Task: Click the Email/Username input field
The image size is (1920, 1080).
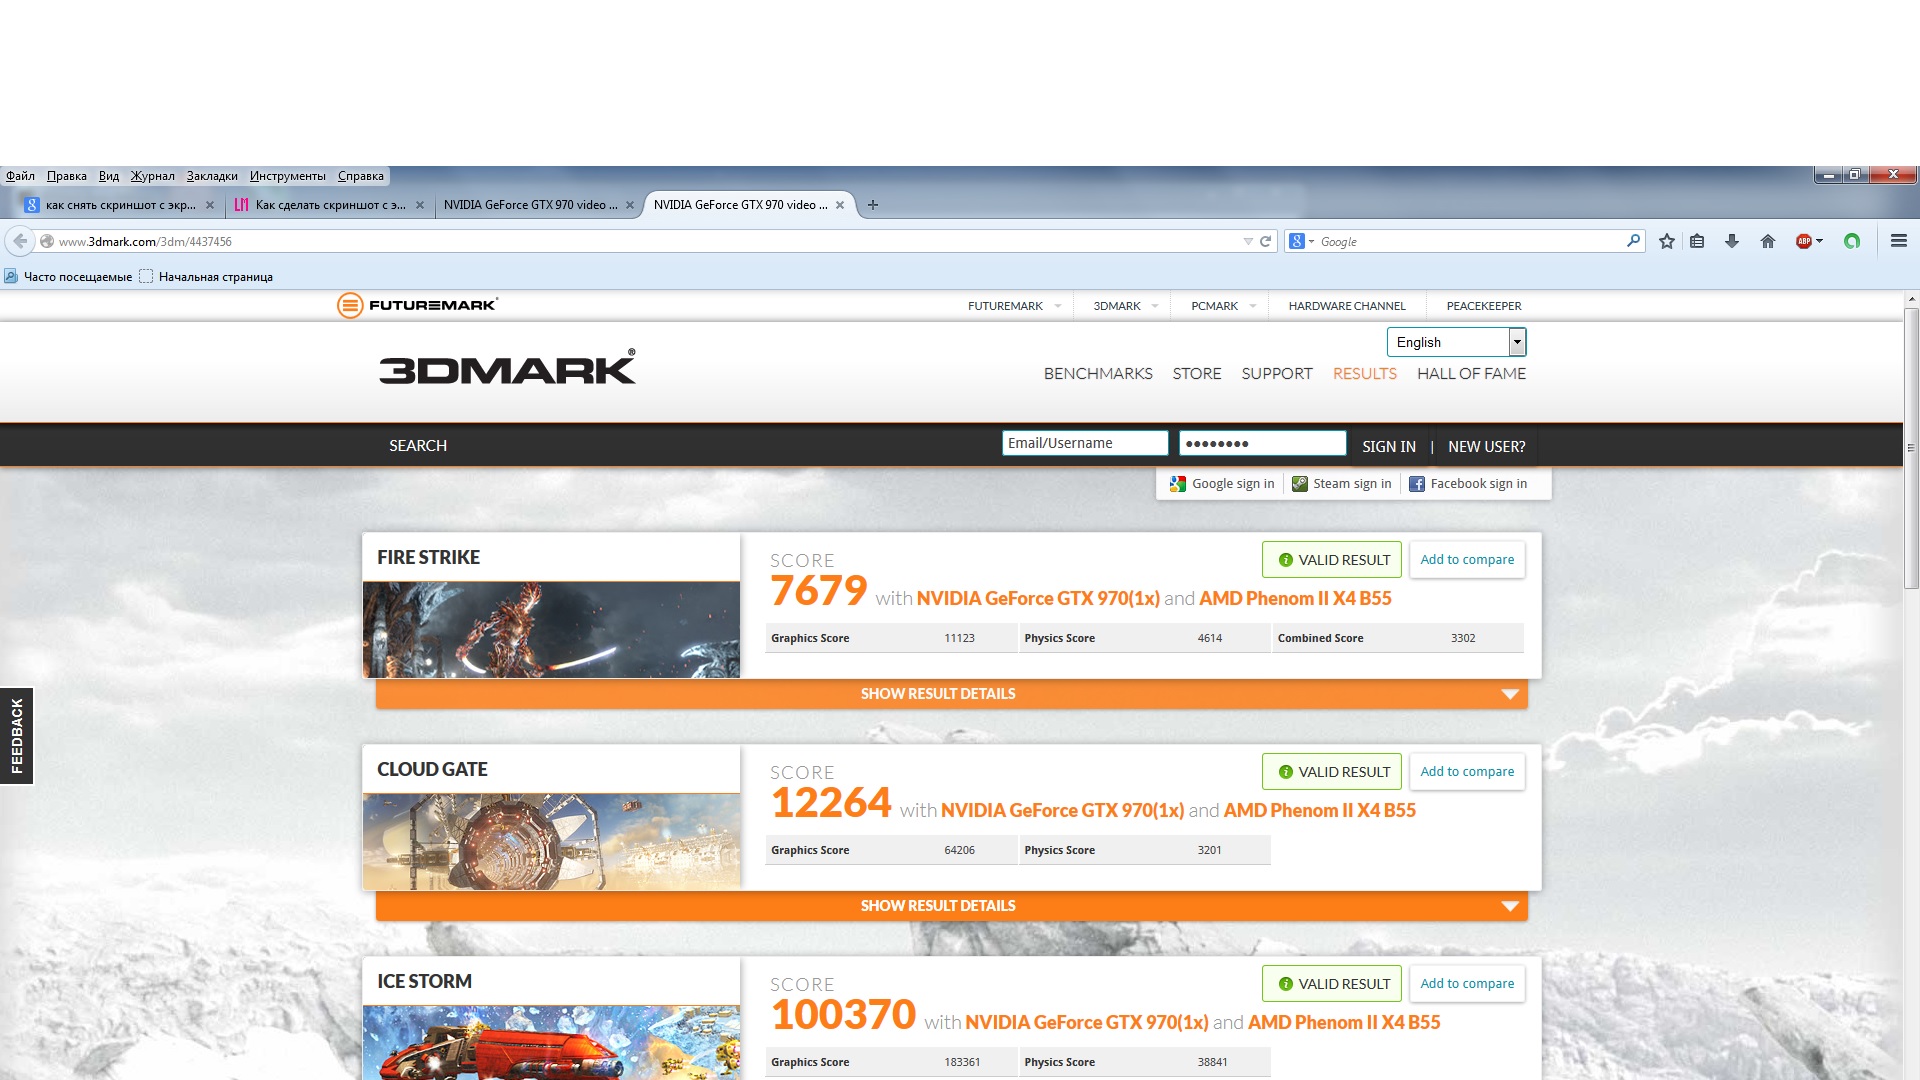Action: (x=1085, y=443)
